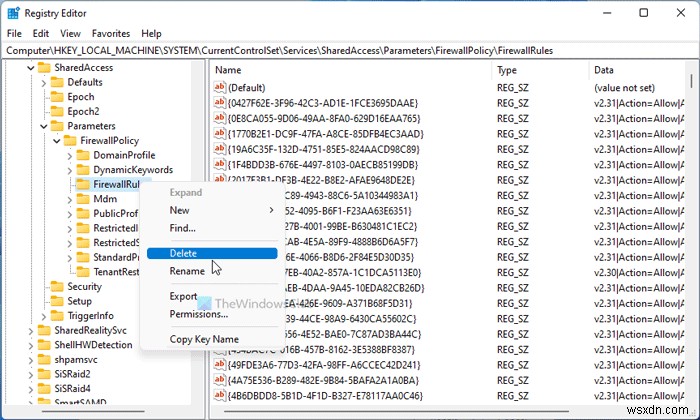700x420 pixels.
Task: Click the FirewallPolicy folder icon
Action: click(70, 141)
